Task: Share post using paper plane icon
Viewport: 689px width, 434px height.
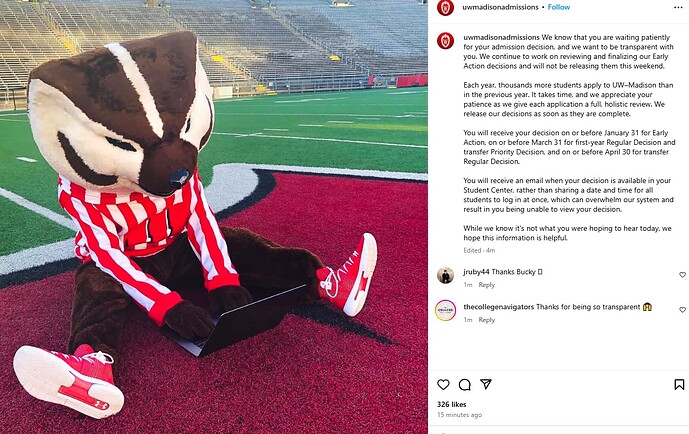Action: (x=486, y=384)
